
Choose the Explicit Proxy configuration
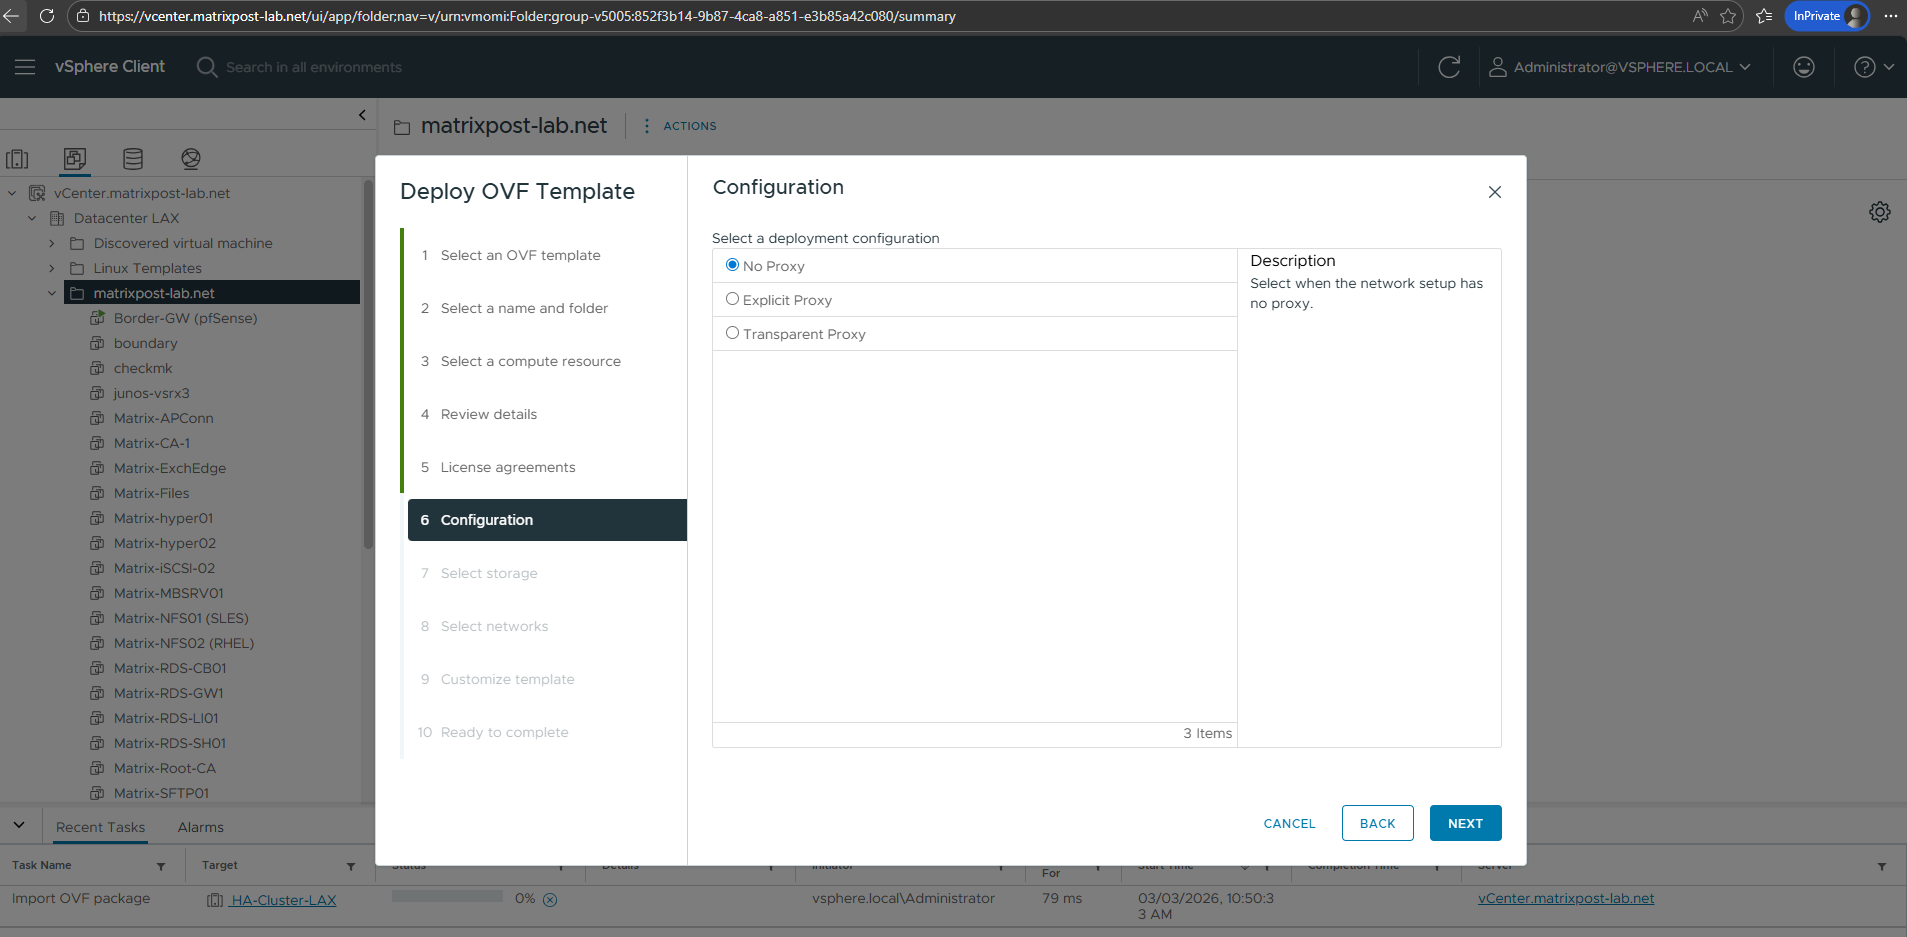[x=733, y=299]
